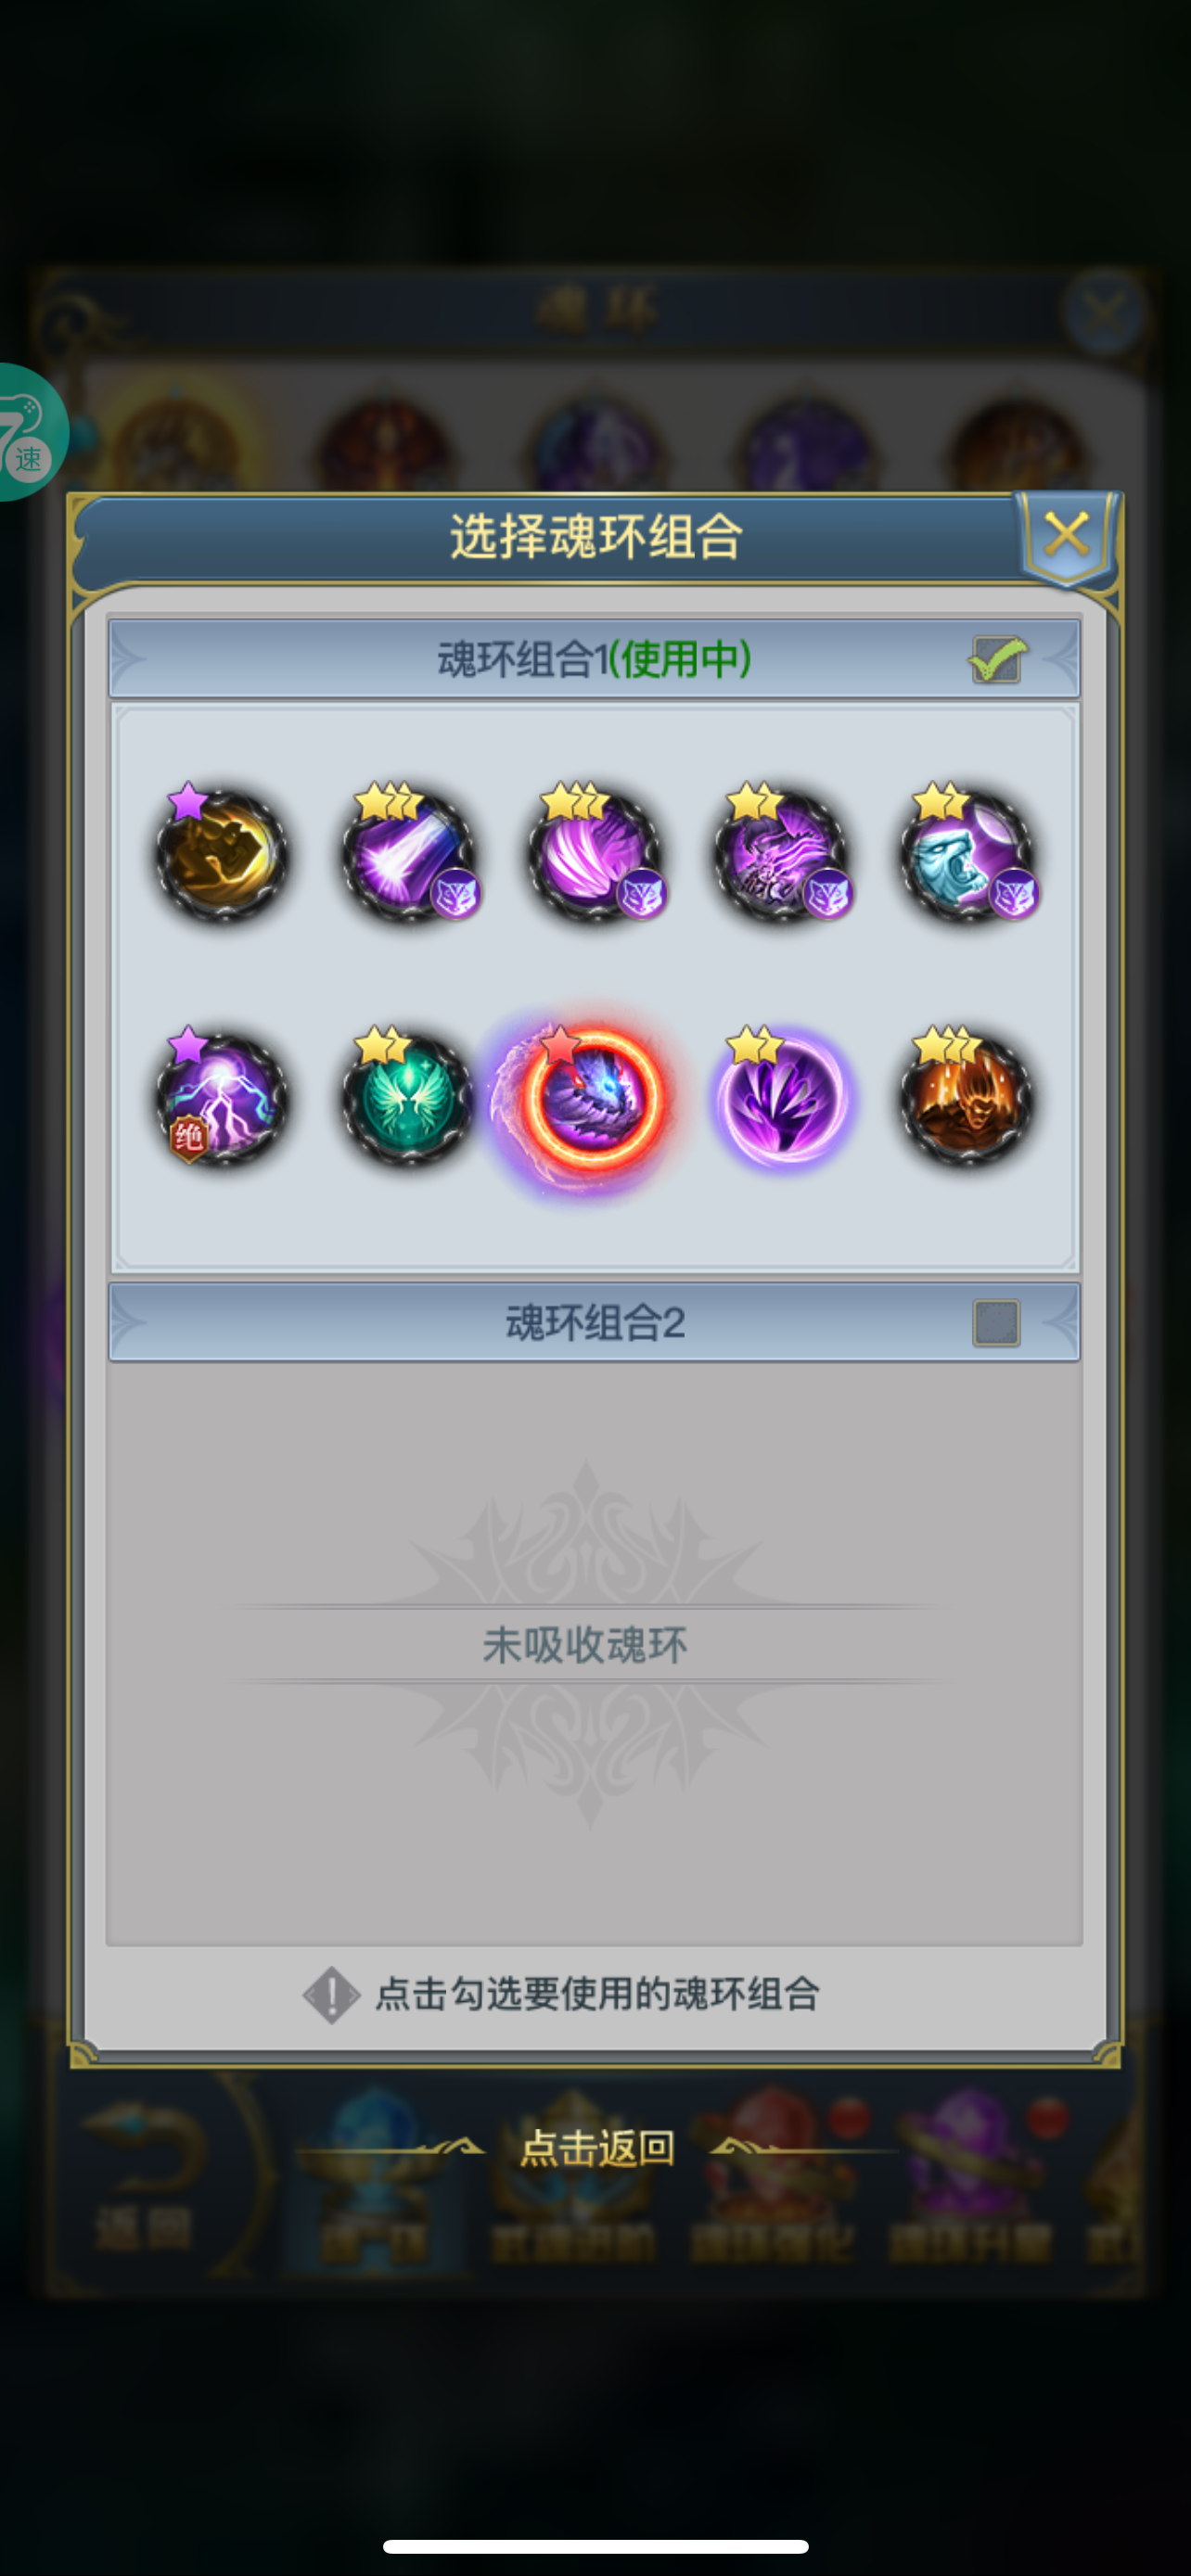This screenshot has height=2576, width=1191.
Task: Tap the blurred background close X button
Action: click(x=1104, y=313)
